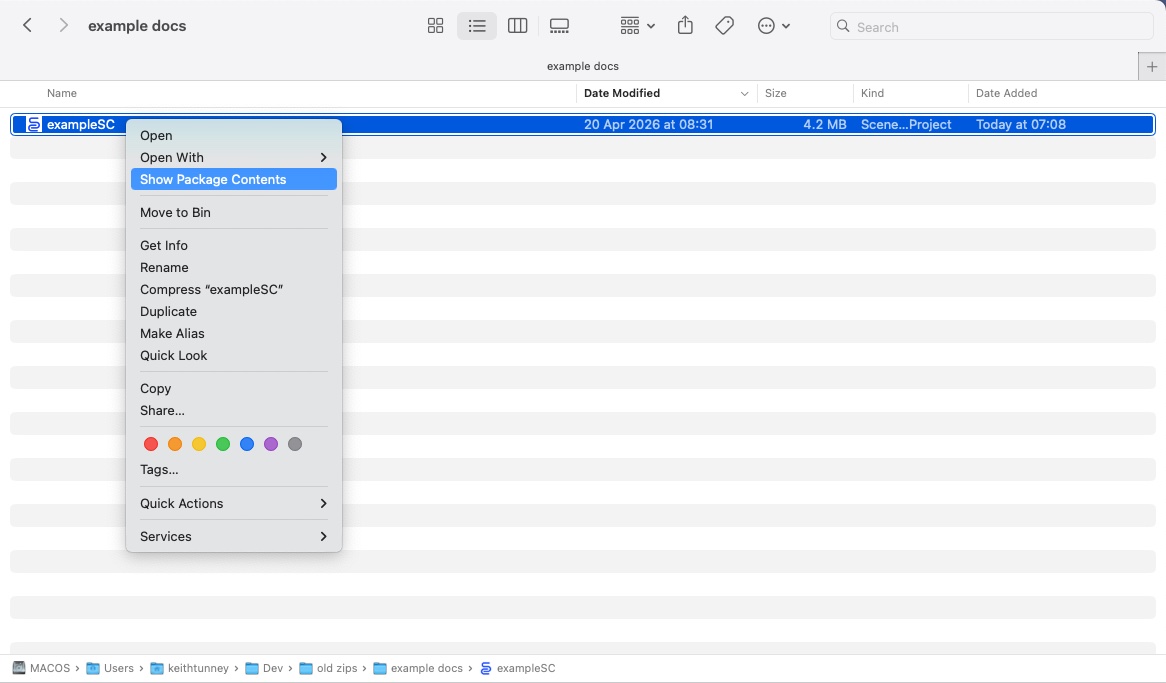Choose Quick Look
Image resolution: width=1166 pixels, height=683 pixels.
click(233, 356)
